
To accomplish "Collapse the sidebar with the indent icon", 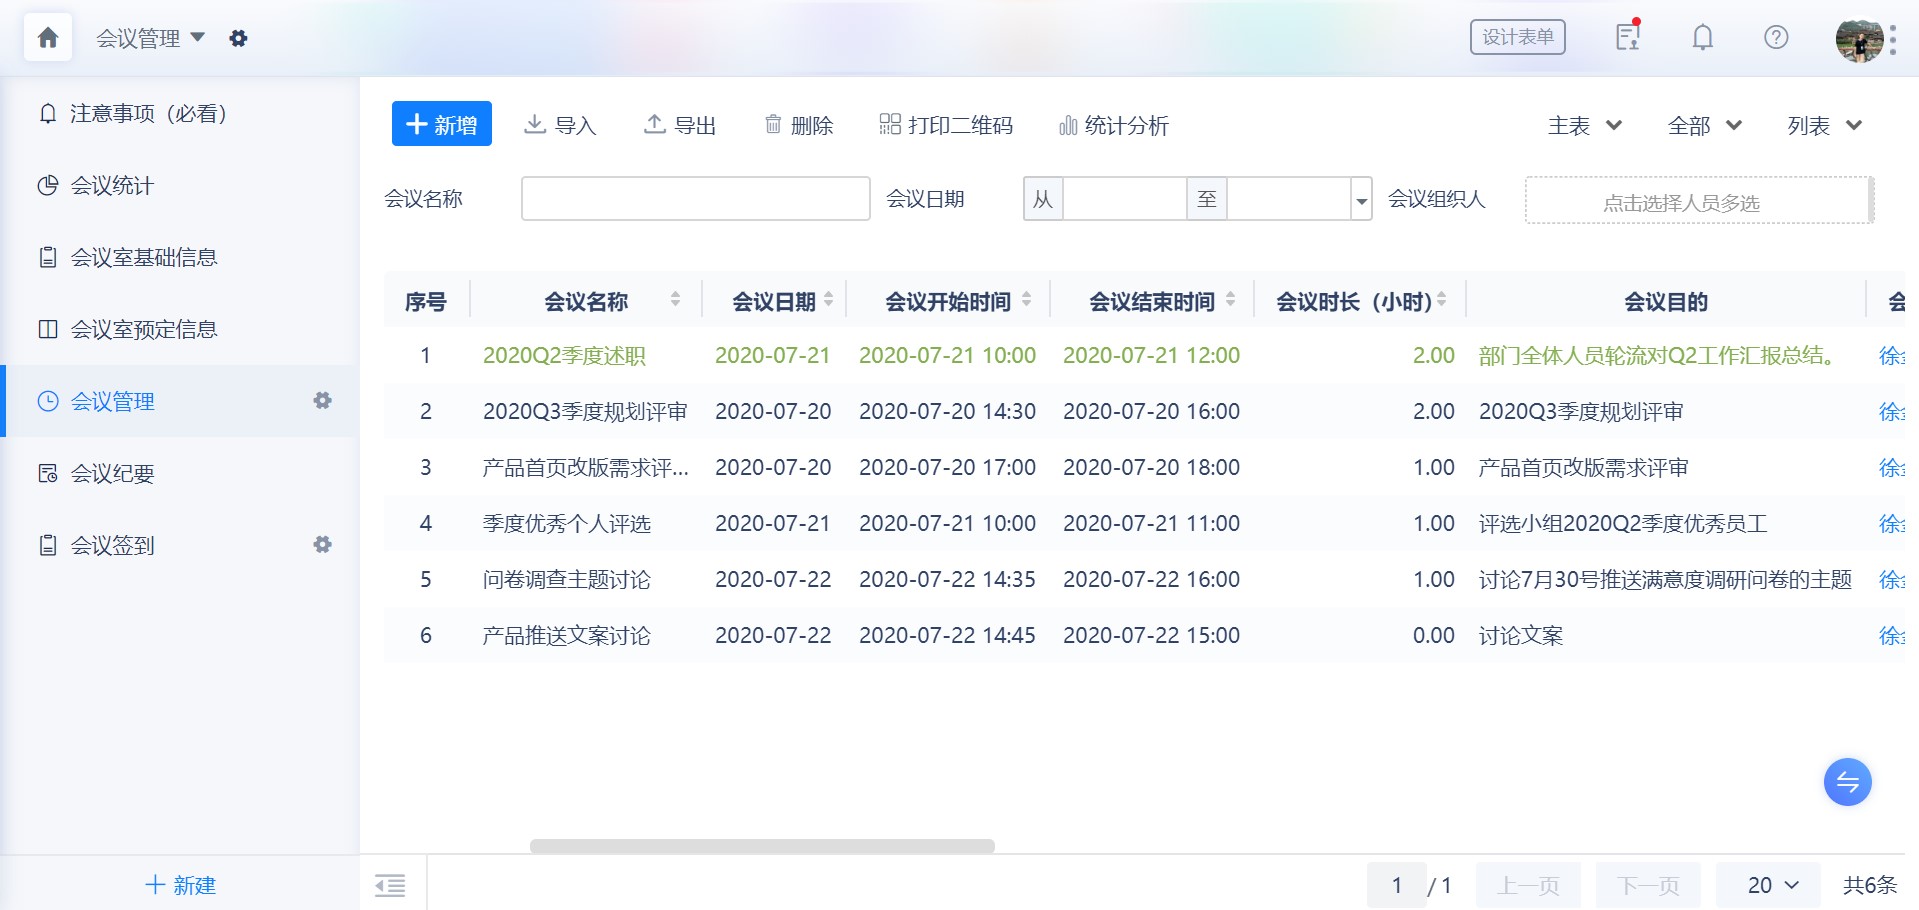I will click(x=390, y=885).
